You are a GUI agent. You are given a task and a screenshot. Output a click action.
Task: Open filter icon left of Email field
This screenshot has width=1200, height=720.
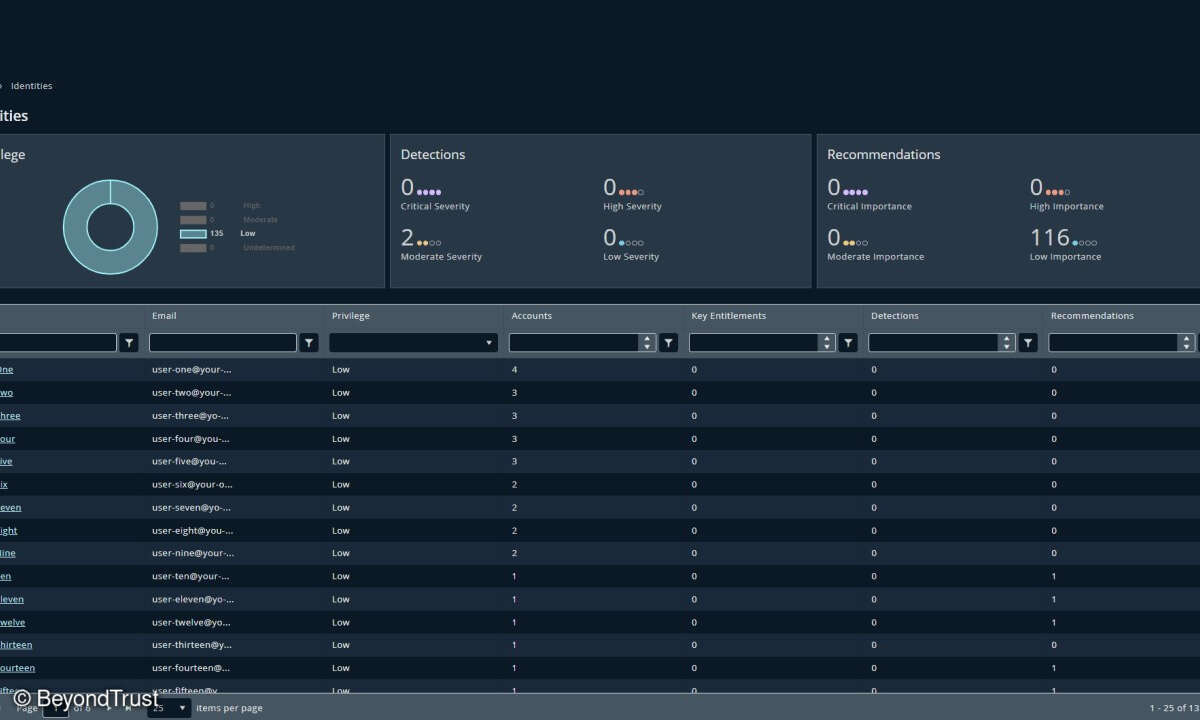pyautogui.click(x=129, y=343)
